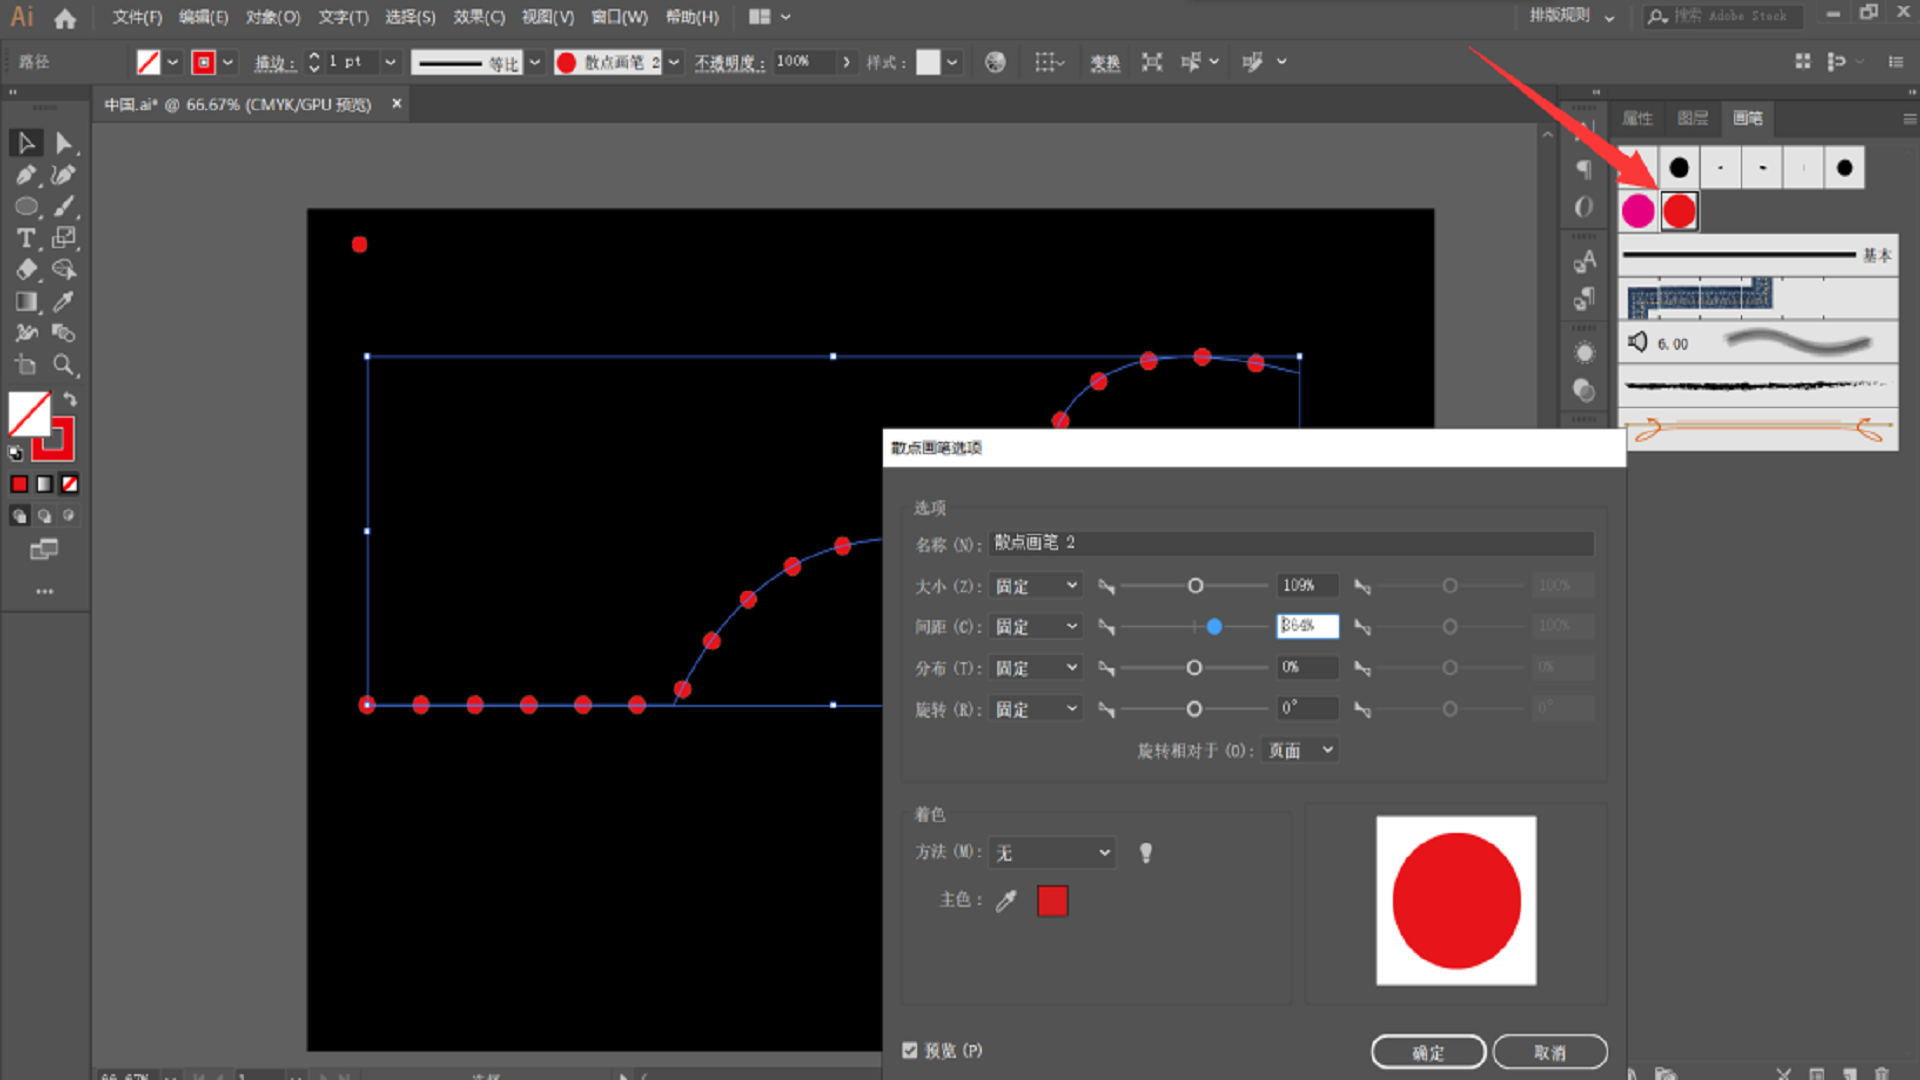Click the main color eyedropper in dialog
The height and width of the screenshot is (1080, 1920).
point(1006,901)
